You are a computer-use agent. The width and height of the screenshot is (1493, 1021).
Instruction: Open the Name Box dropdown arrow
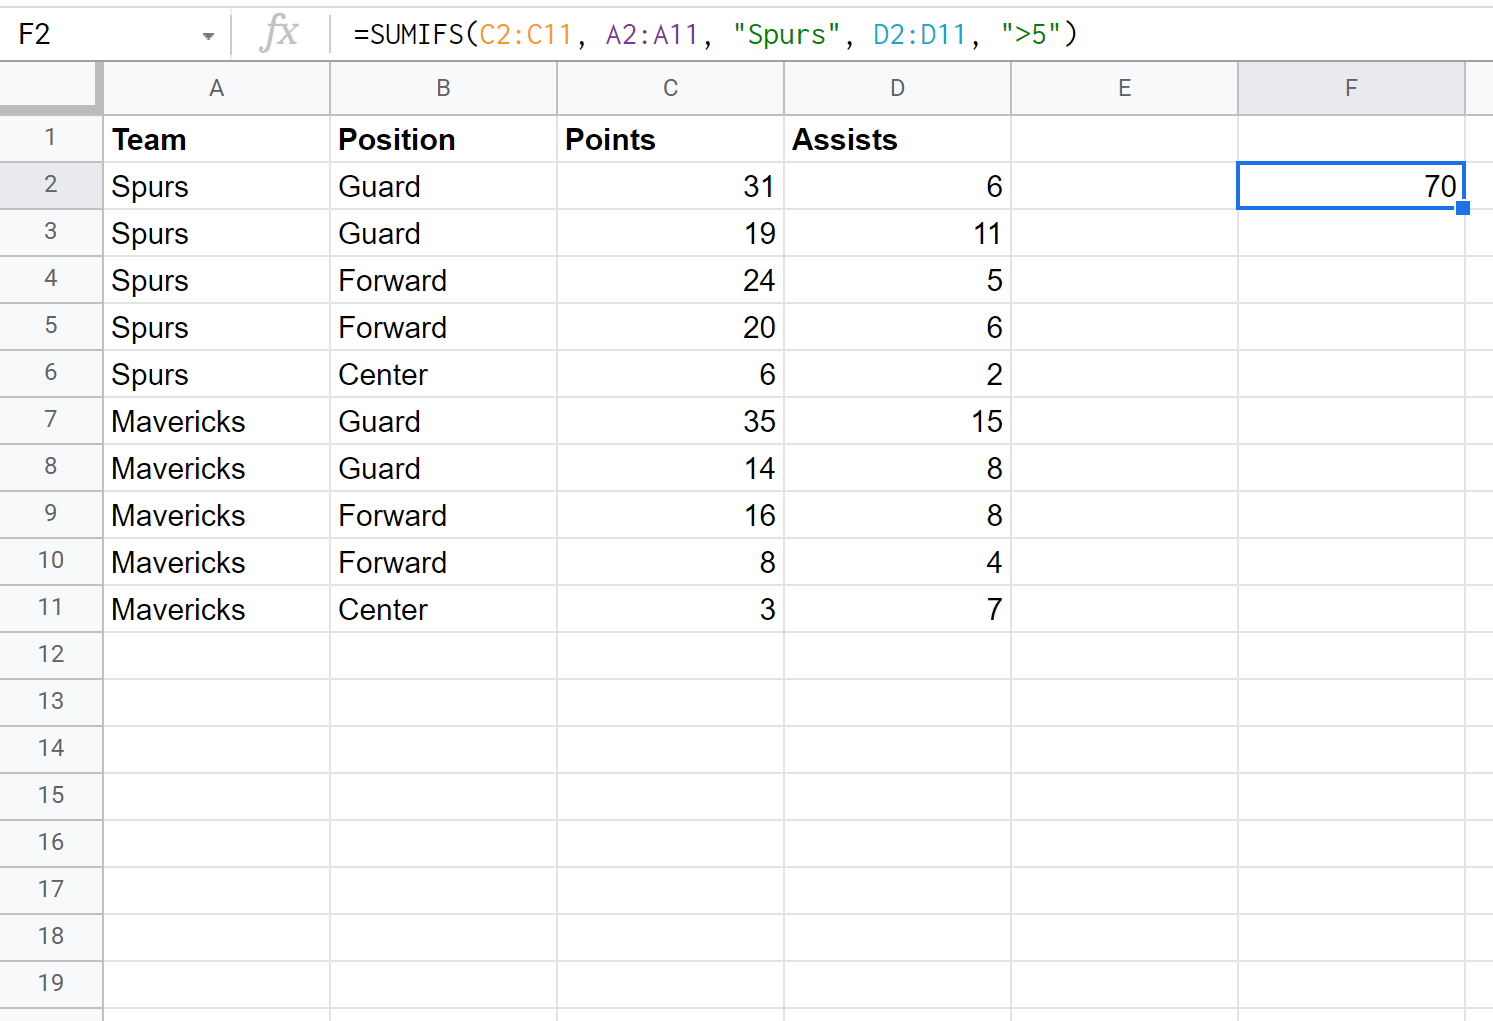208,34
